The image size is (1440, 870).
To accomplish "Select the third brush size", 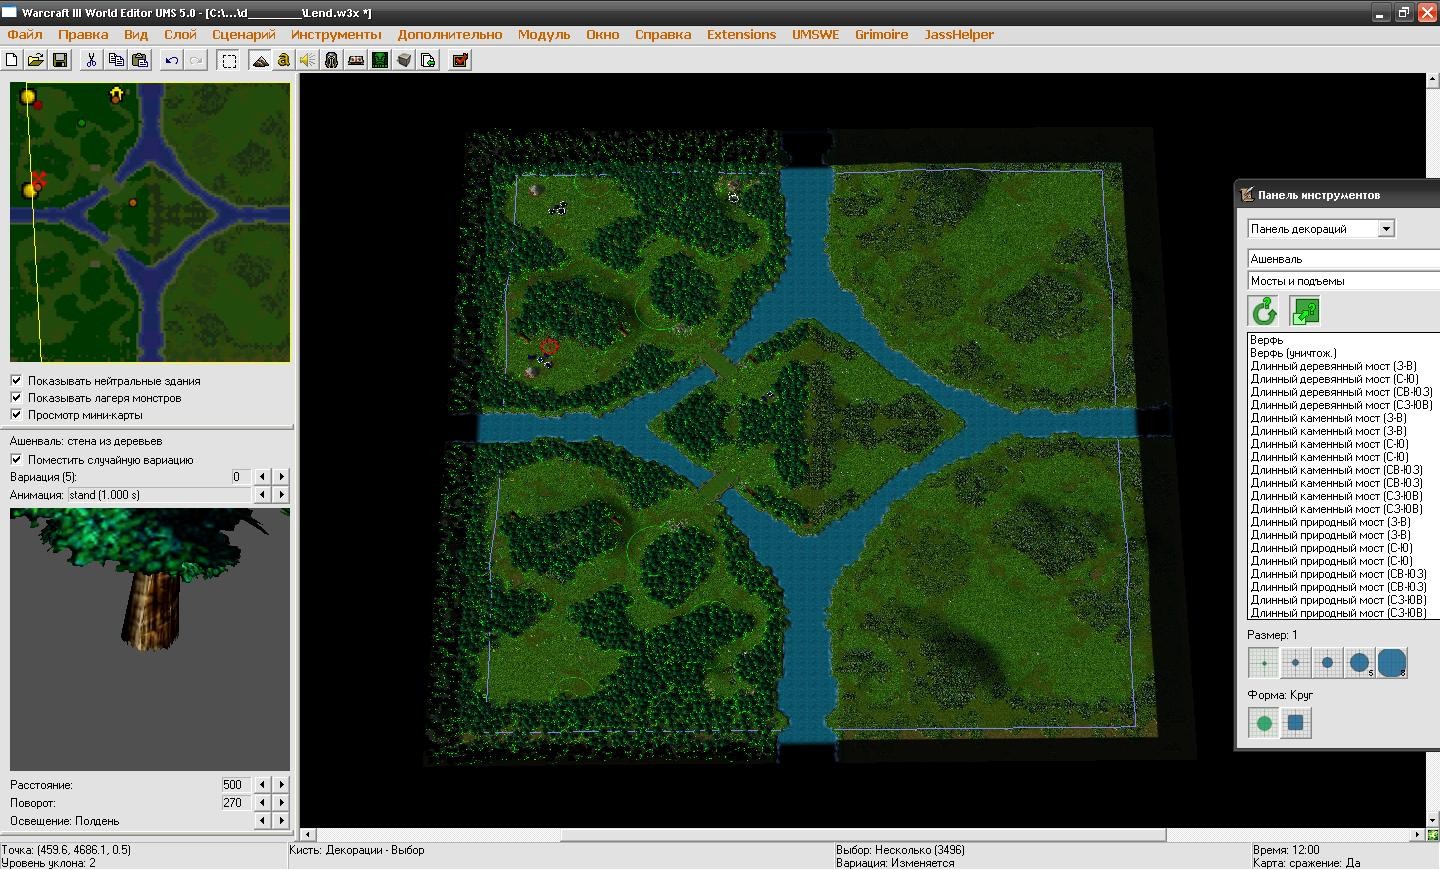I will (1328, 662).
